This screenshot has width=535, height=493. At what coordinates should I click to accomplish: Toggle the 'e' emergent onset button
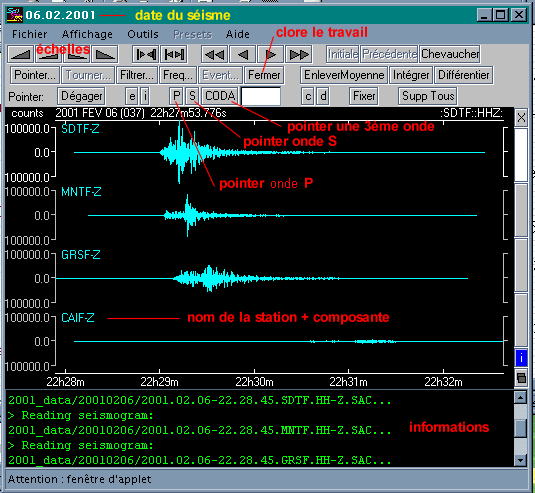coord(132,96)
